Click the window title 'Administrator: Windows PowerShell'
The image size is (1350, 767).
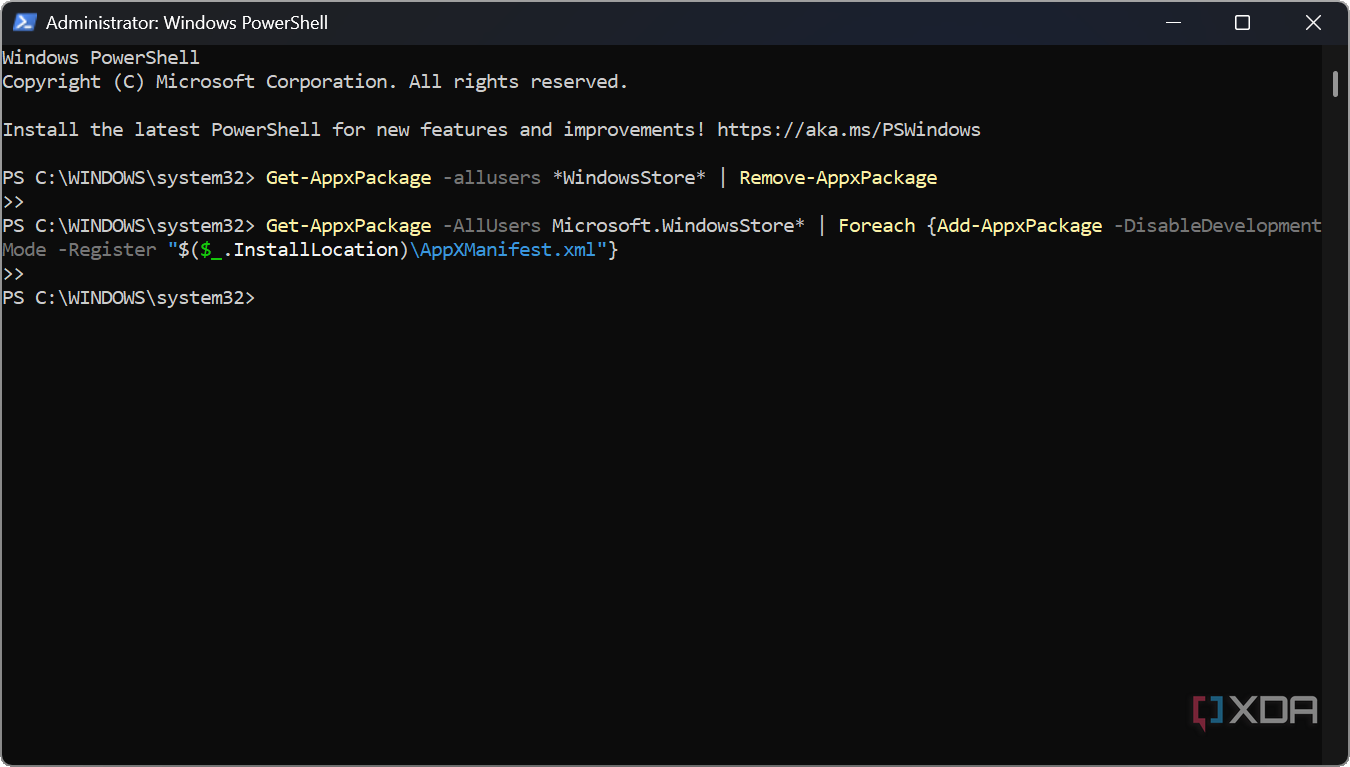187,22
